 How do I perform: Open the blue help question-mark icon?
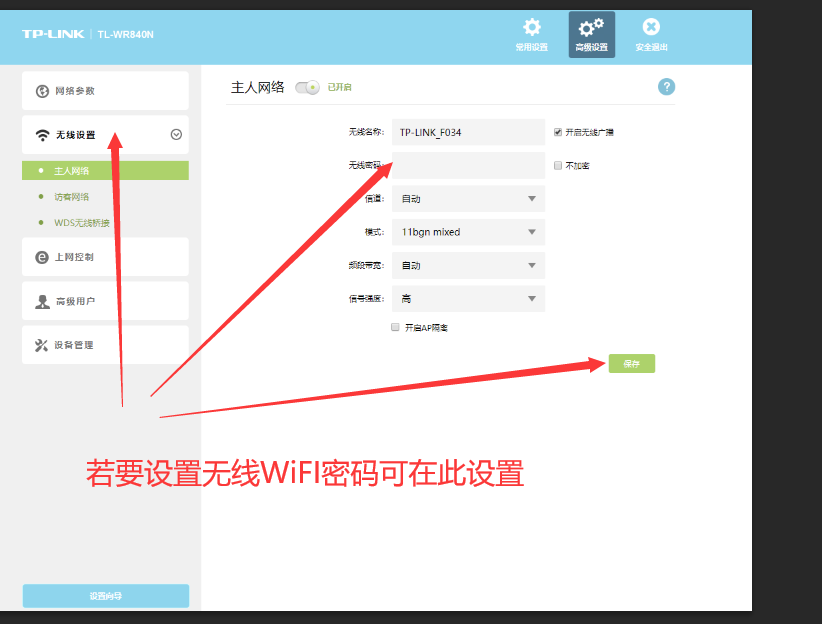[666, 87]
